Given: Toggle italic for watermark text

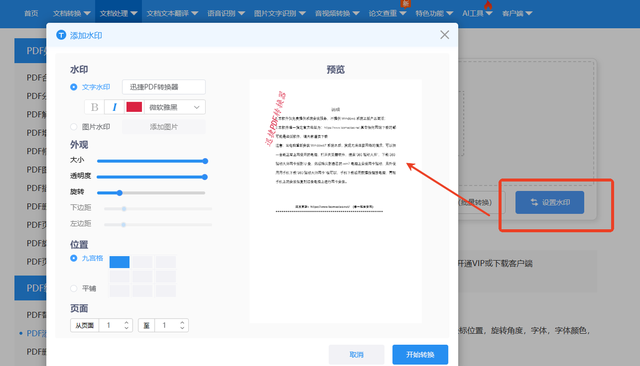Looking at the screenshot, I should pyautogui.click(x=114, y=107).
